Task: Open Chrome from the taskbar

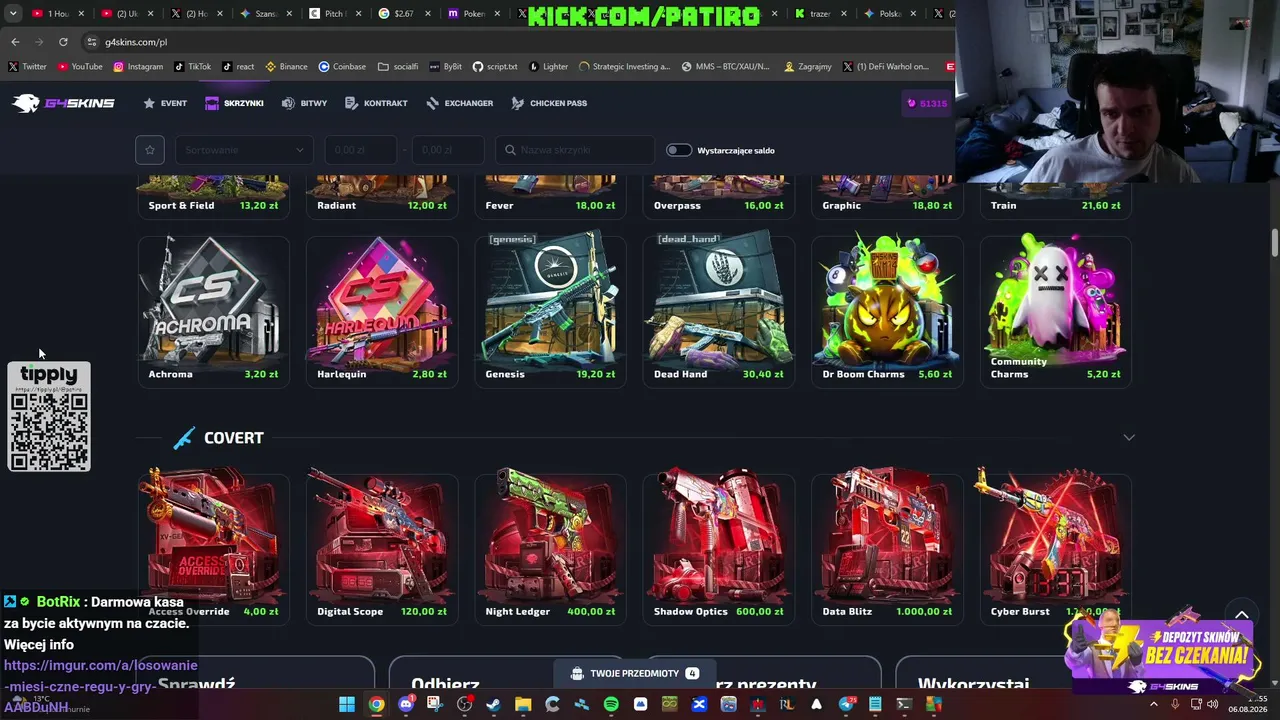Action: 376,704
